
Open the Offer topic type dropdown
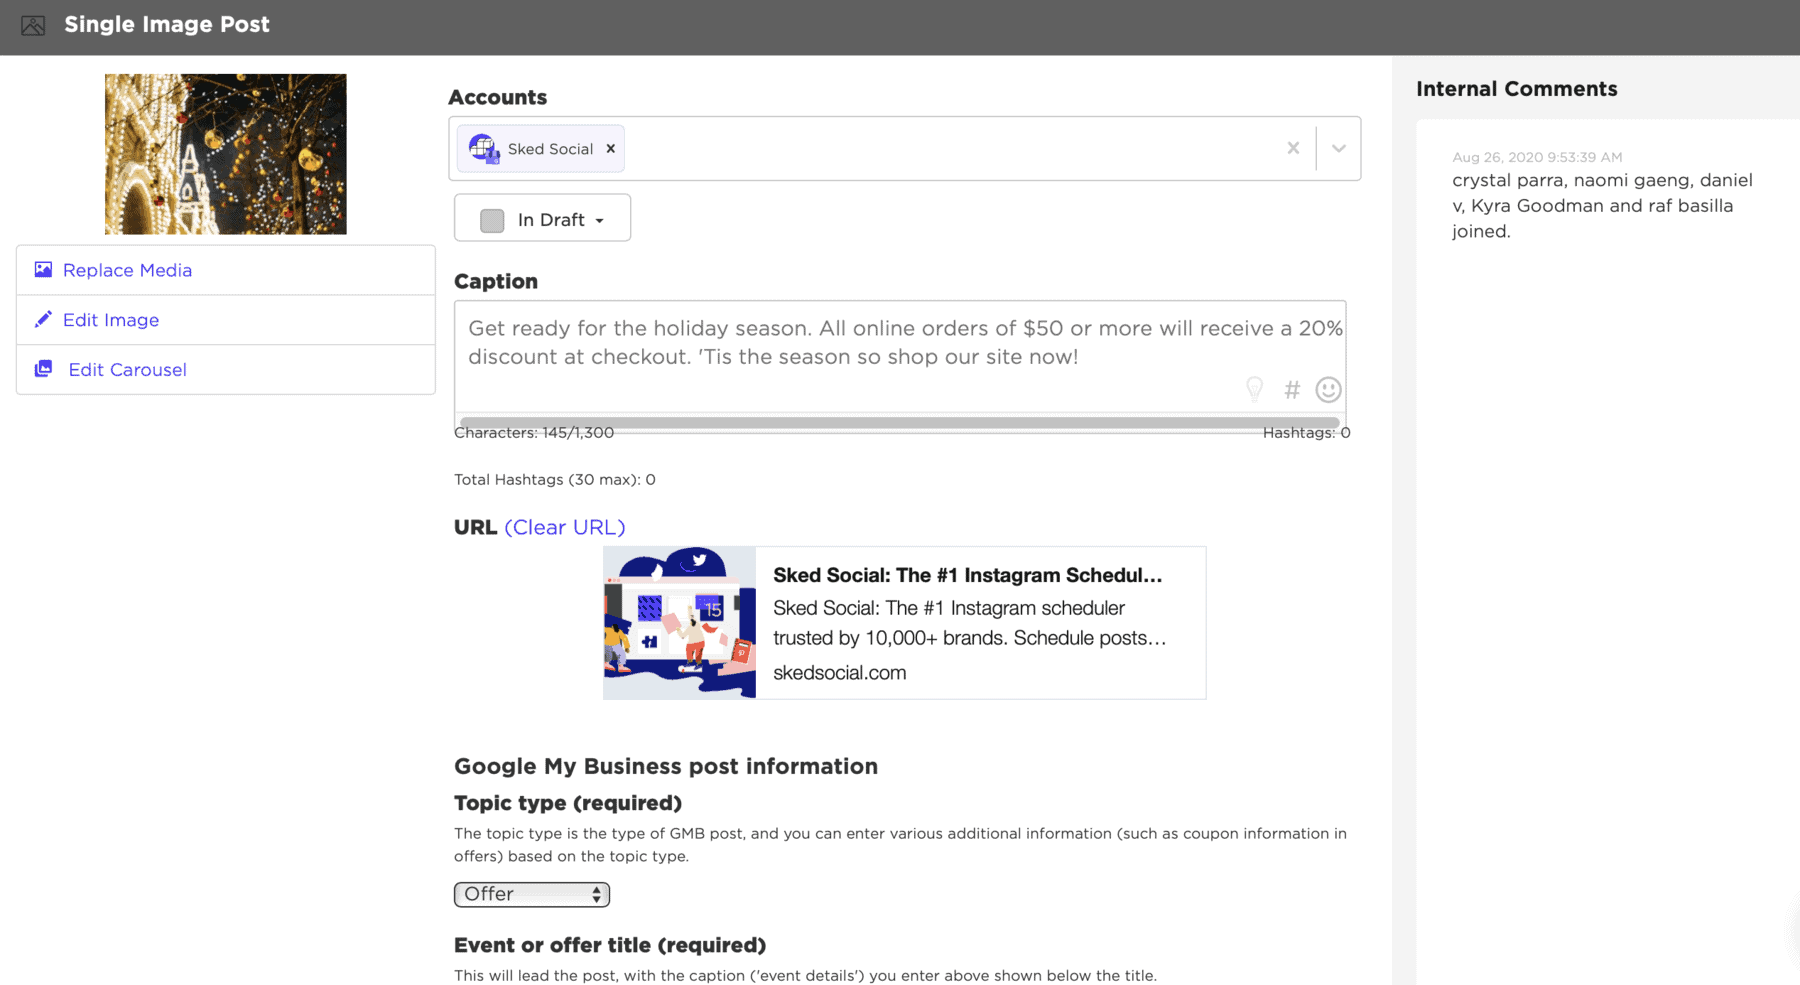(531, 894)
